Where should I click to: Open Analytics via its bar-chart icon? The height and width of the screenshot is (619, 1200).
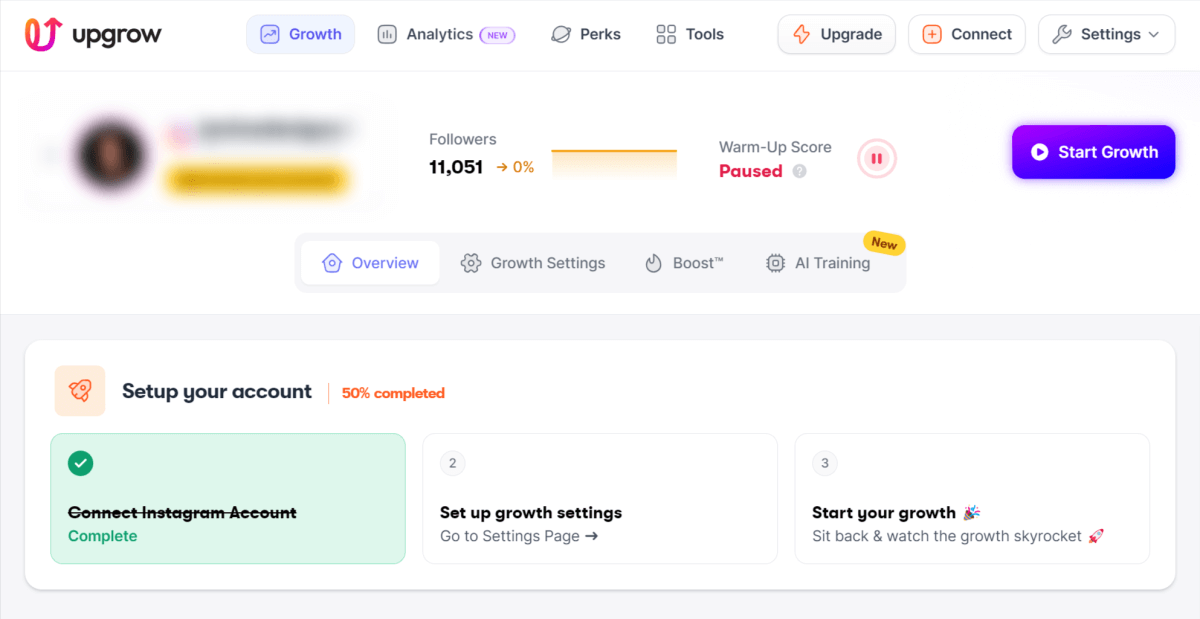(387, 34)
